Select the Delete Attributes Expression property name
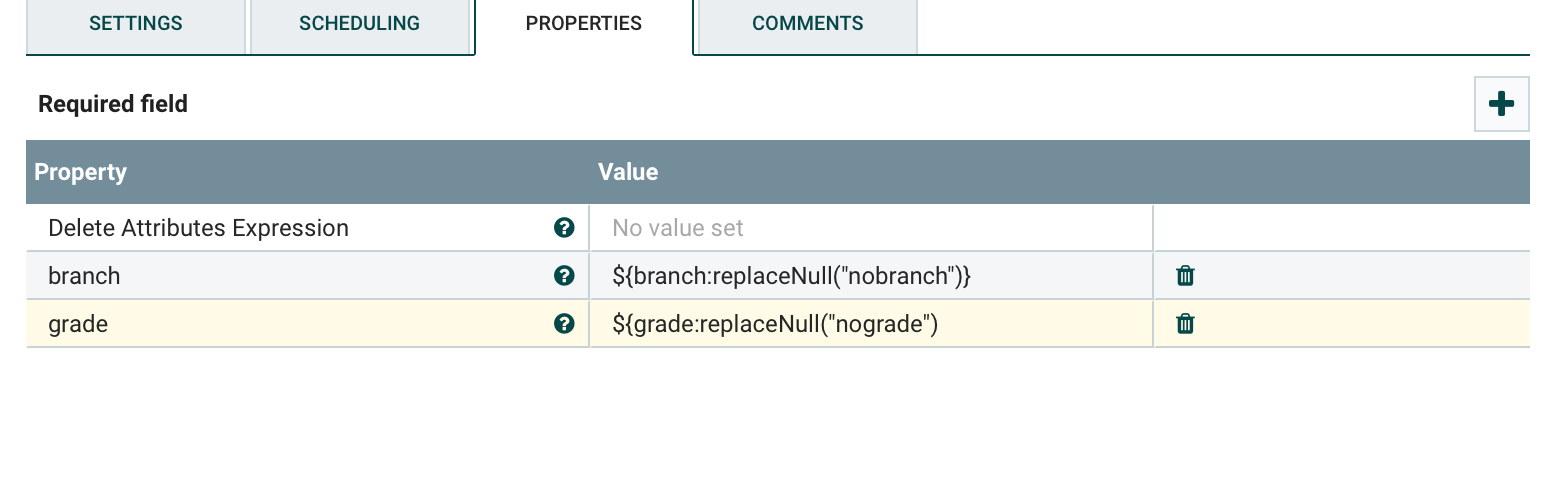Viewport: 1554px width, 490px height. coord(198,228)
